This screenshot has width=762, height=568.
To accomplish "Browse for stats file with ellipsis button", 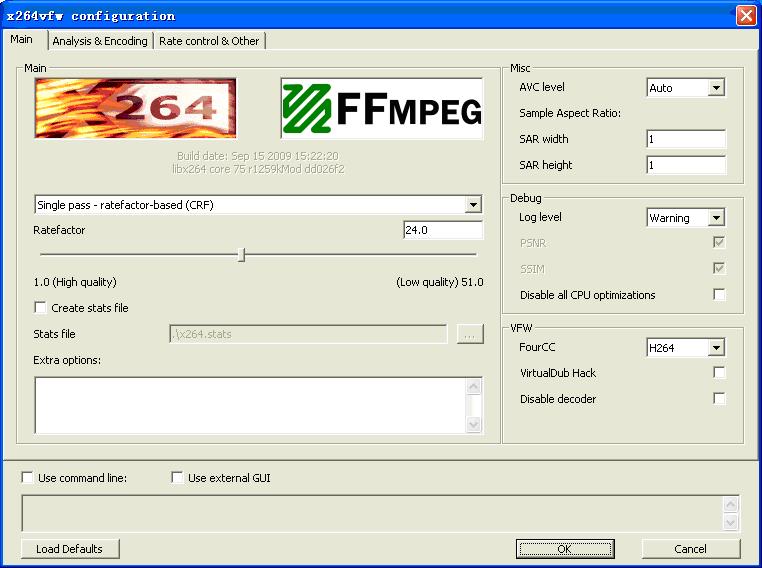I will point(470,334).
